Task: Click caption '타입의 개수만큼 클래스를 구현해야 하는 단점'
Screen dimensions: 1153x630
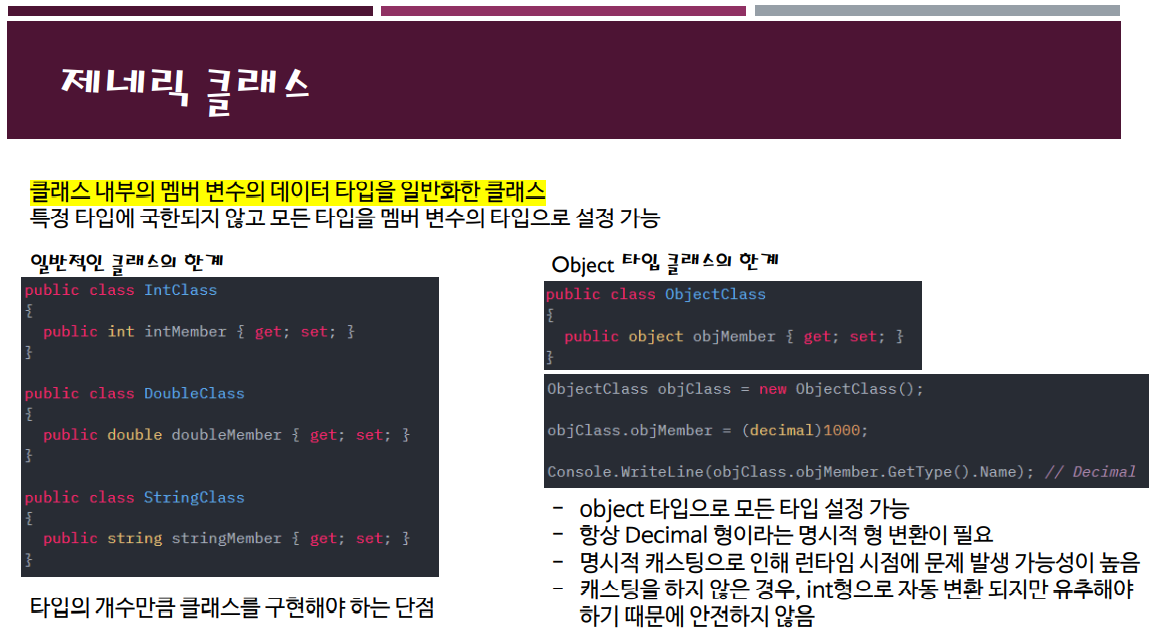Action: pos(232,607)
